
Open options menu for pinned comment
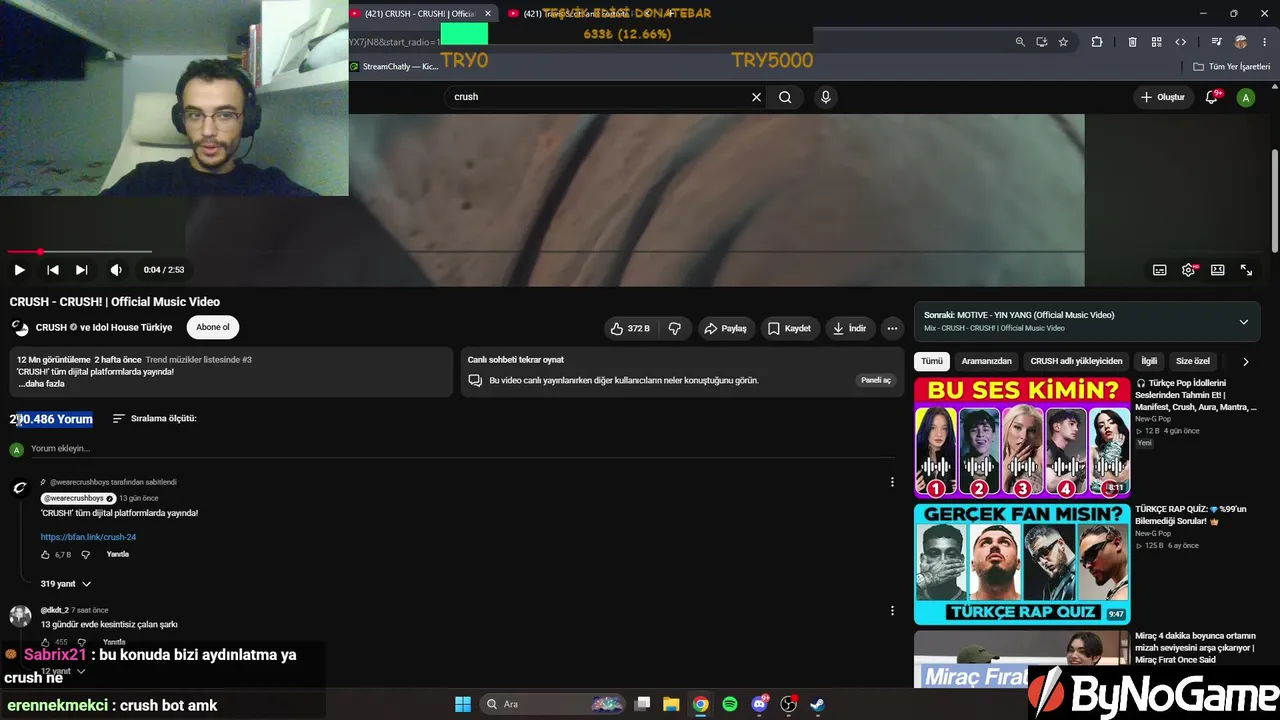click(892, 482)
